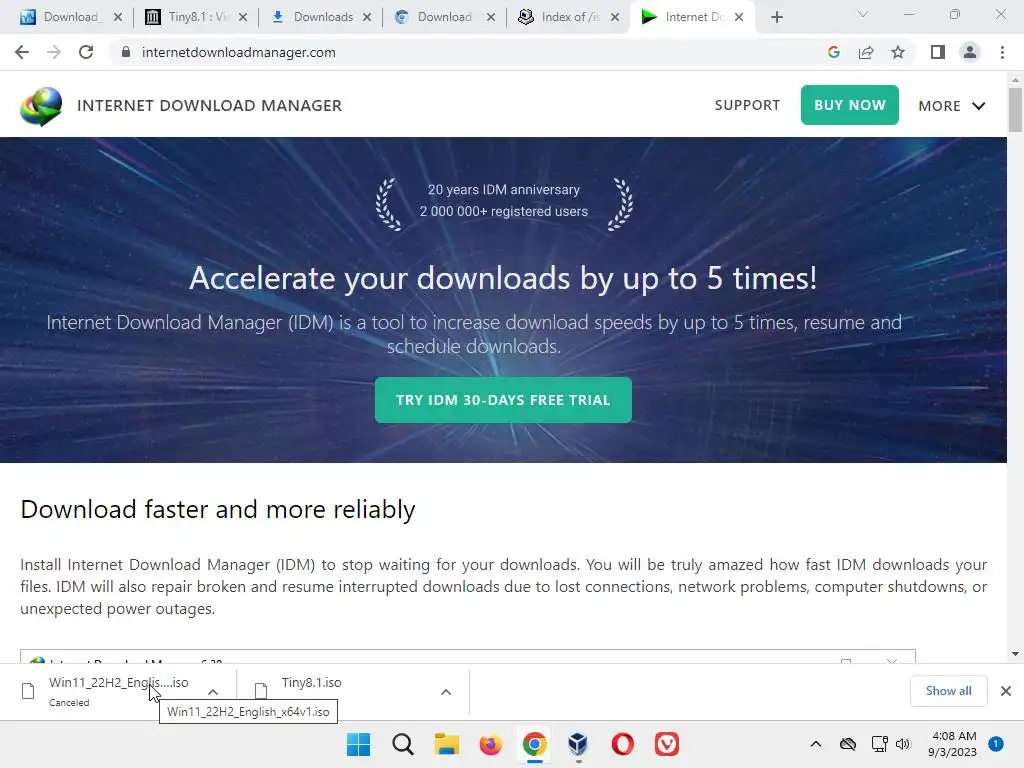Launch Opera from the taskbar
This screenshot has width=1024, height=768.
(x=622, y=744)
